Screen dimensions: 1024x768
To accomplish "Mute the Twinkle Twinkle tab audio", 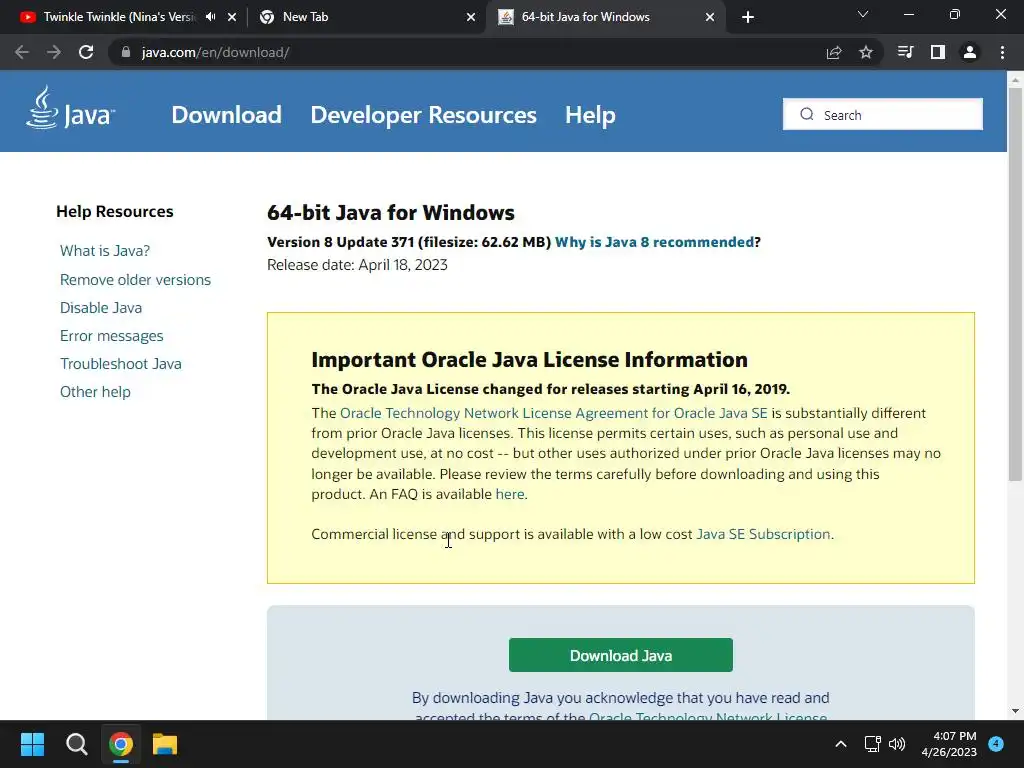I will (x=210, y=17).
